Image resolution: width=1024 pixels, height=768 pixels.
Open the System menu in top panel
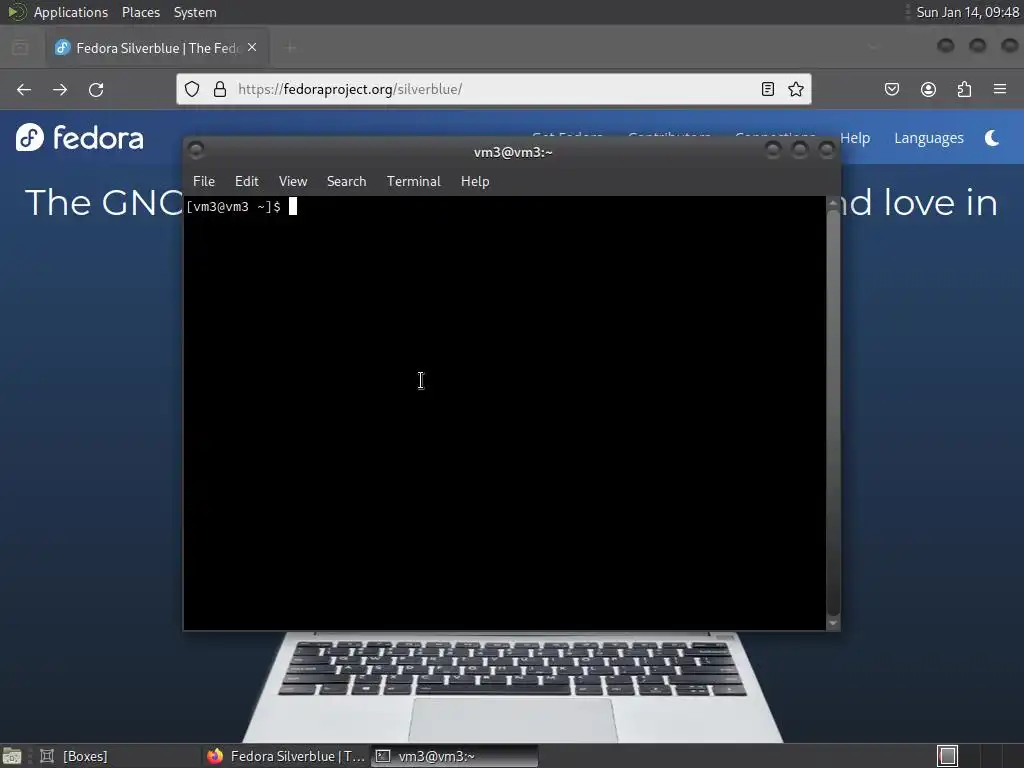tap(195, 12)
